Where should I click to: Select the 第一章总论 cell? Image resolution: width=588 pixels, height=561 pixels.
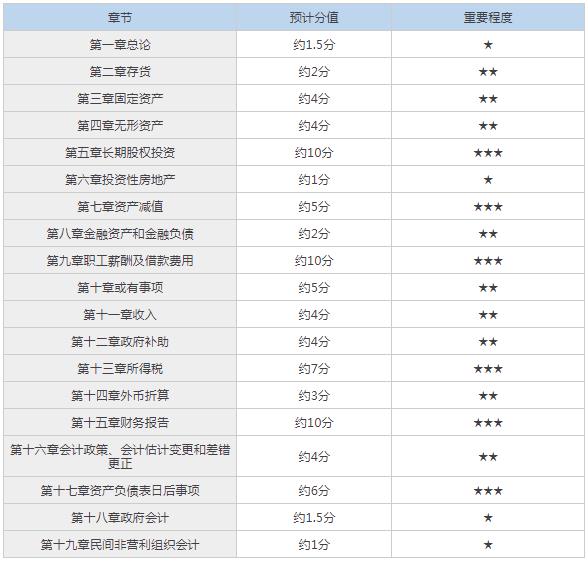point(120,45)
